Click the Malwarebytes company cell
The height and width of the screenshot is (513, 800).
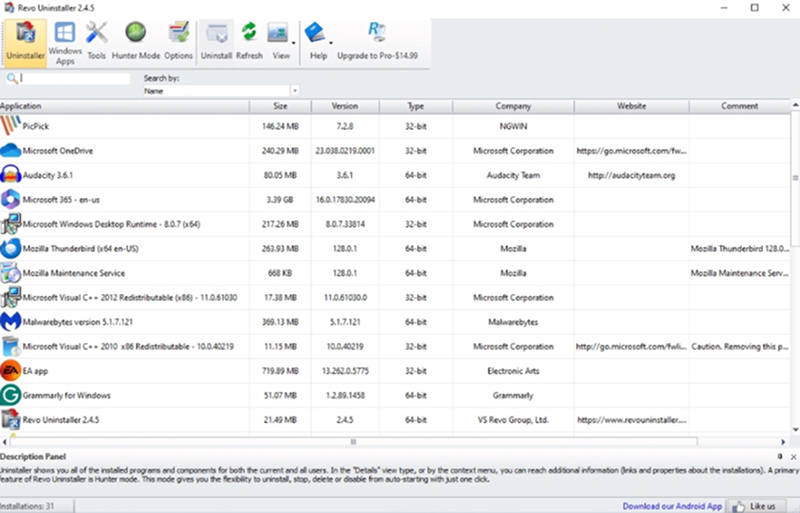pyautogui.click(x=513, y=322)
